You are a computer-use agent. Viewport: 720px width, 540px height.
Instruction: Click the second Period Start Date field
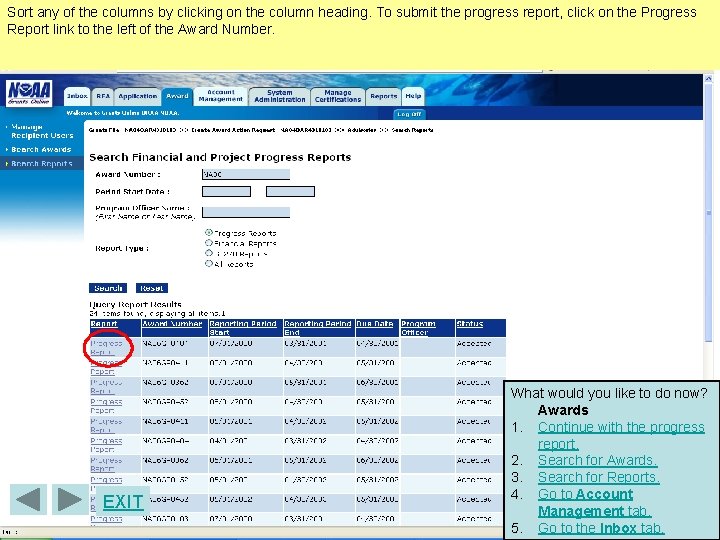(290, 191)
